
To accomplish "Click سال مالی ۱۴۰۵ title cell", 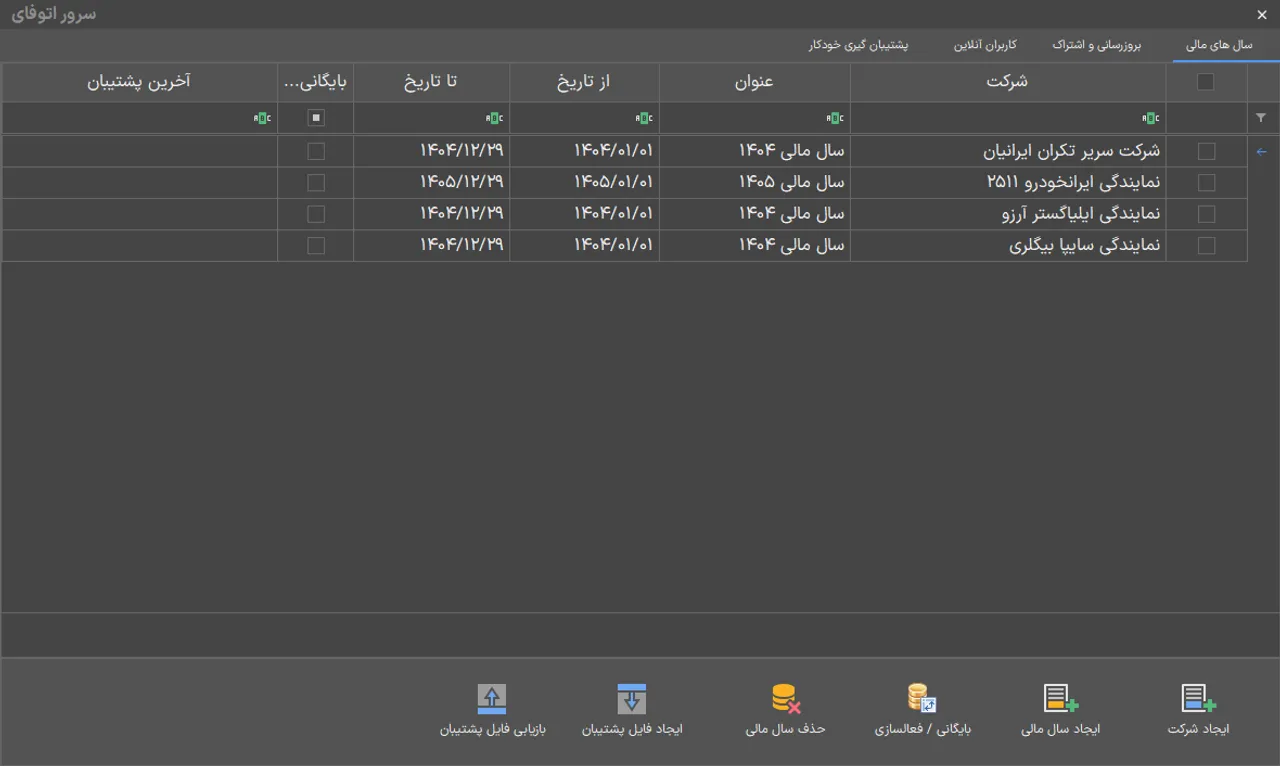I will point(755,183).
